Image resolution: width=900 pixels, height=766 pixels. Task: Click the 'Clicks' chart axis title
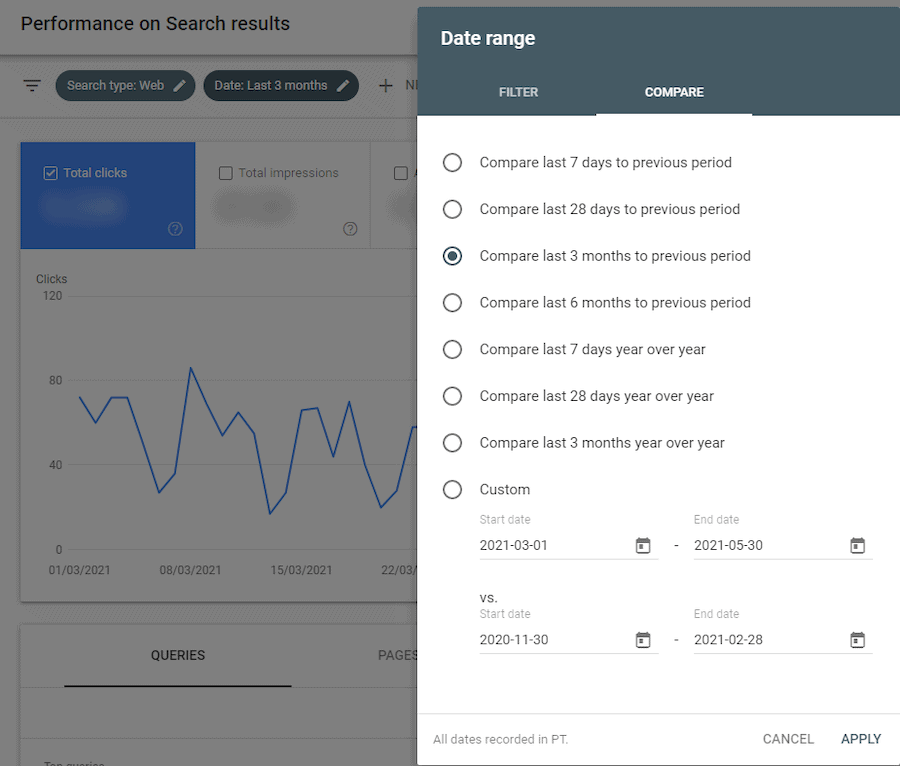click(x=52, y=279)
